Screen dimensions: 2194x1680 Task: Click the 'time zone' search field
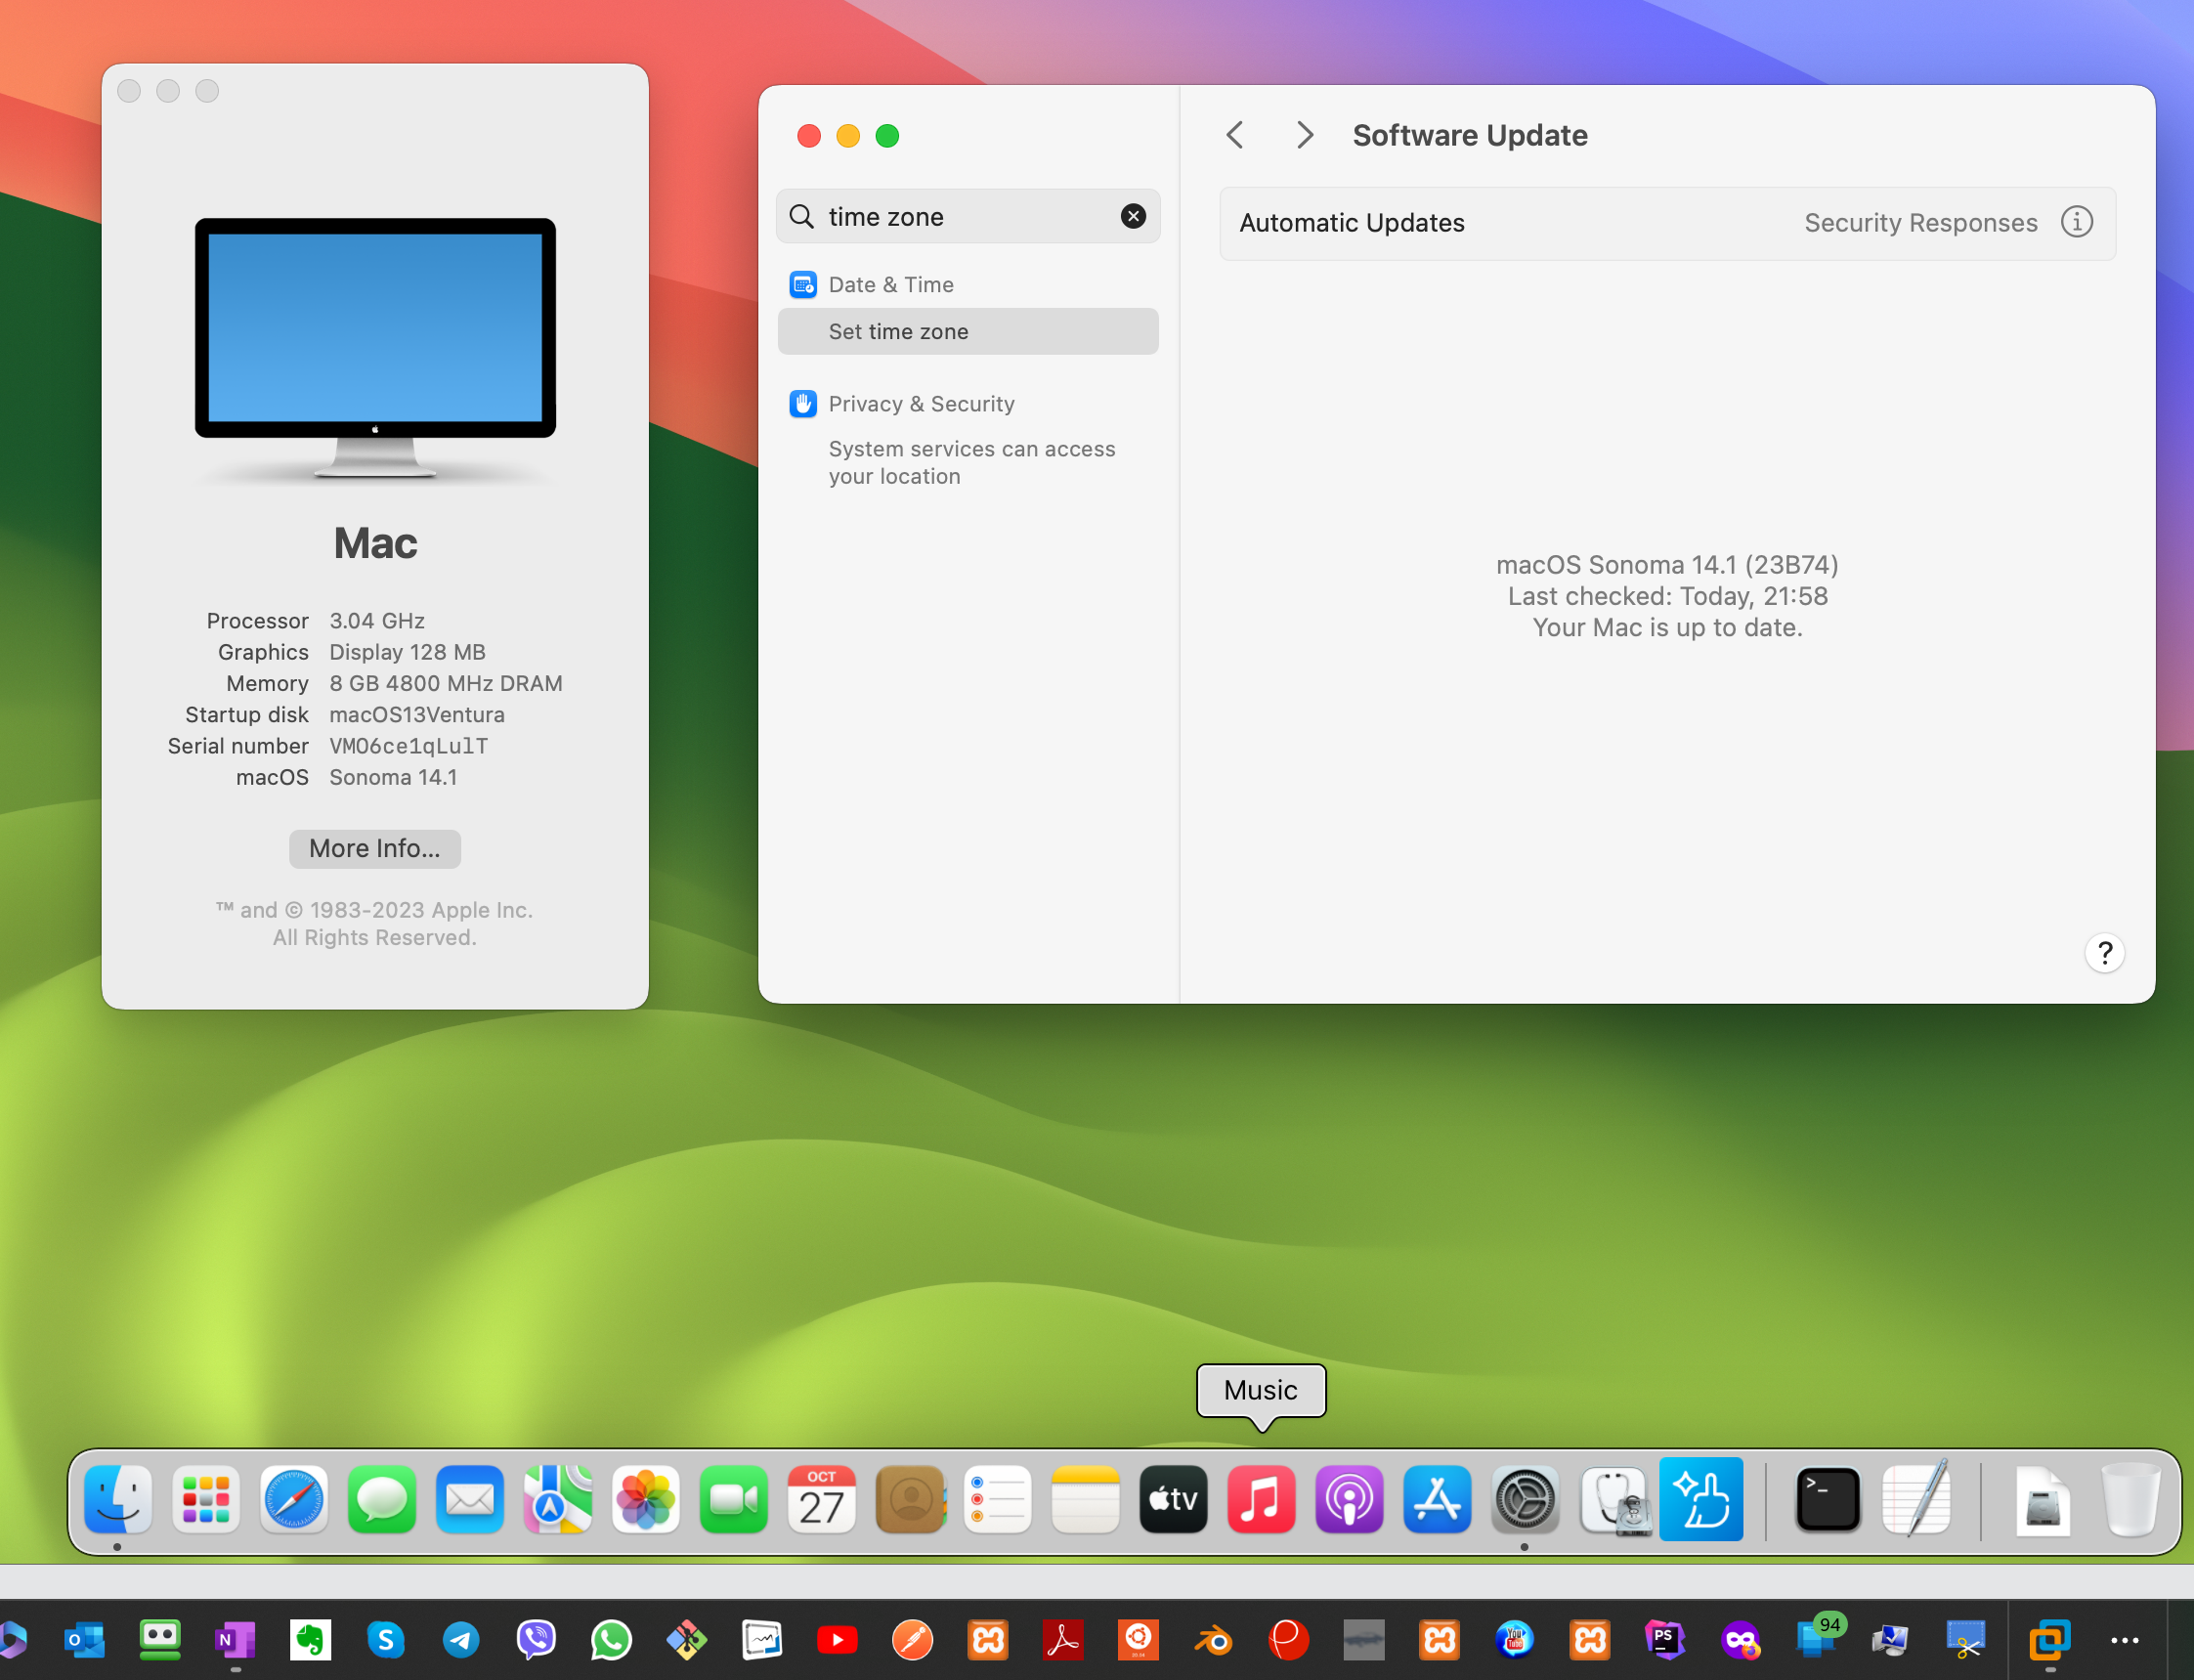click(x=968, y=216)
